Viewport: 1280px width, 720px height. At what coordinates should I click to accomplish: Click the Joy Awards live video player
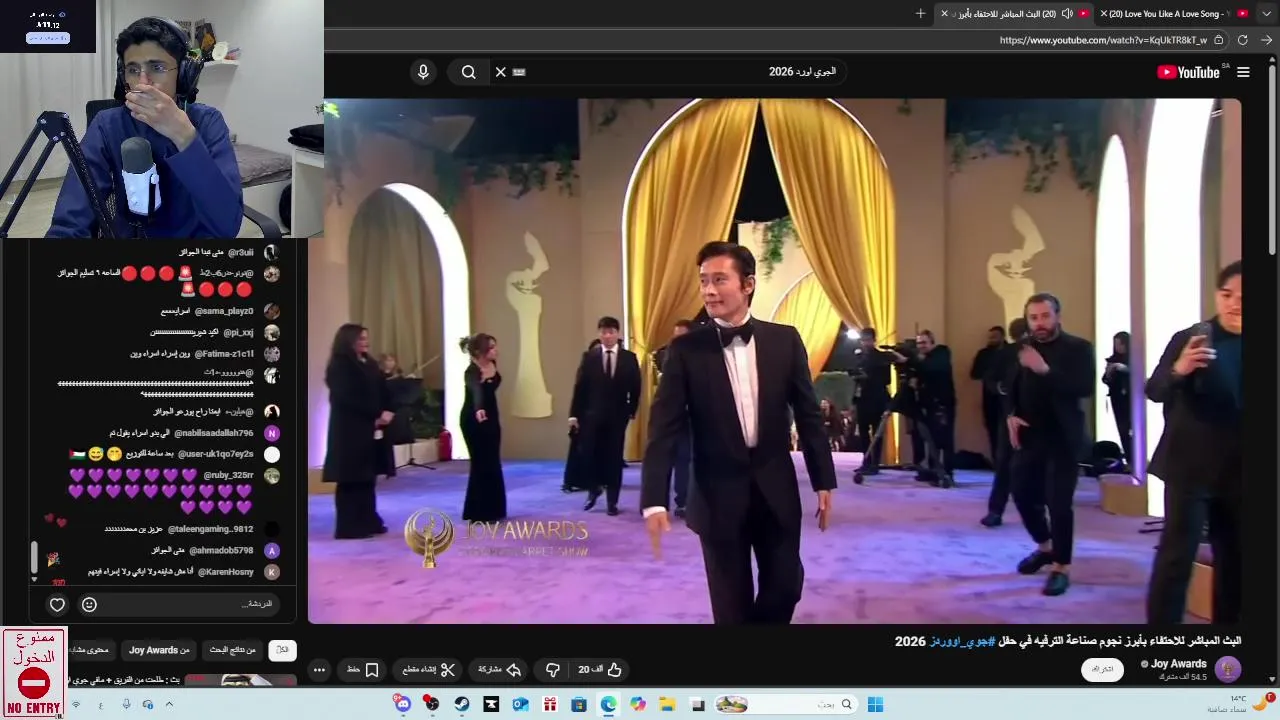coord(775,361)
